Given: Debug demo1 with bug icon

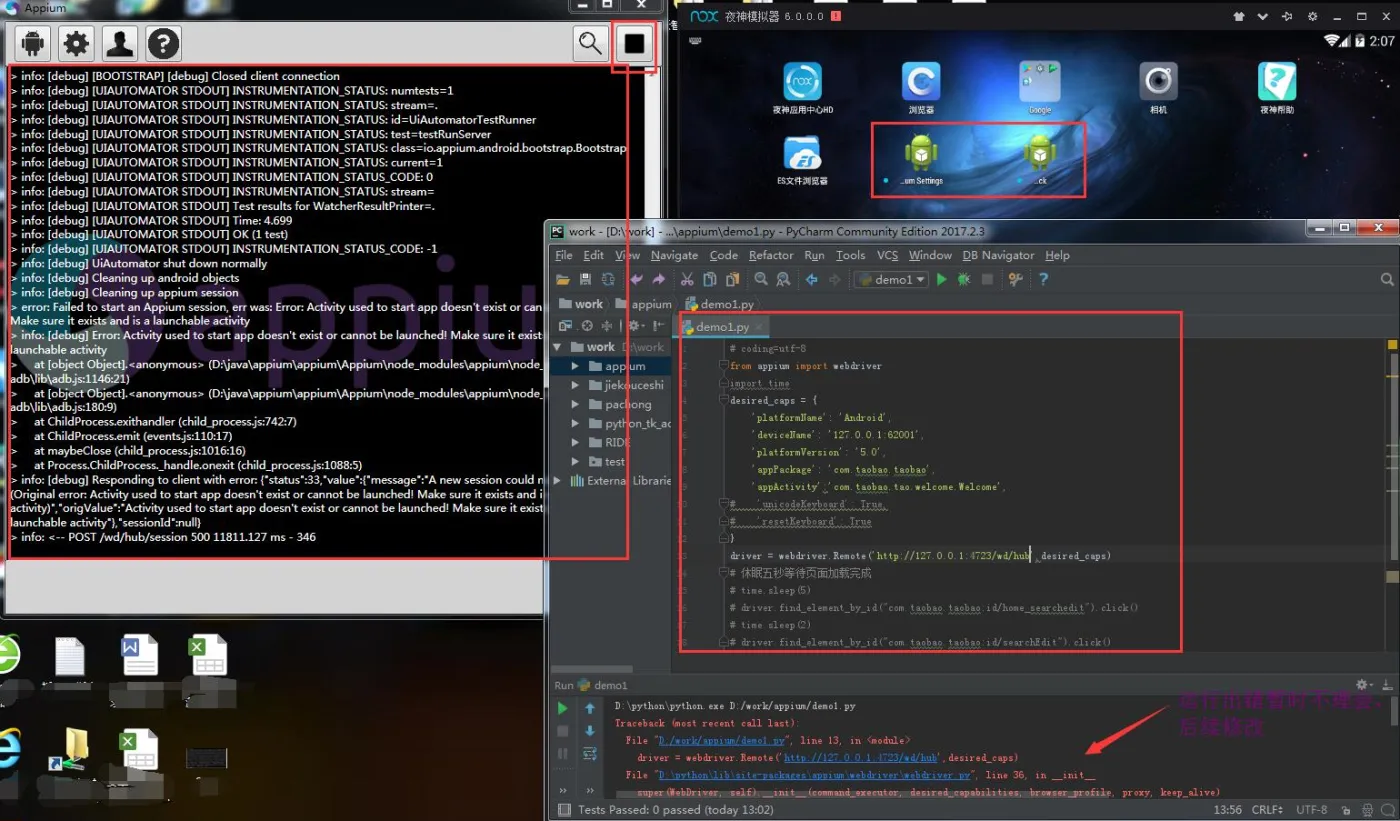Looking at the screenshot, I should point(964,280).
